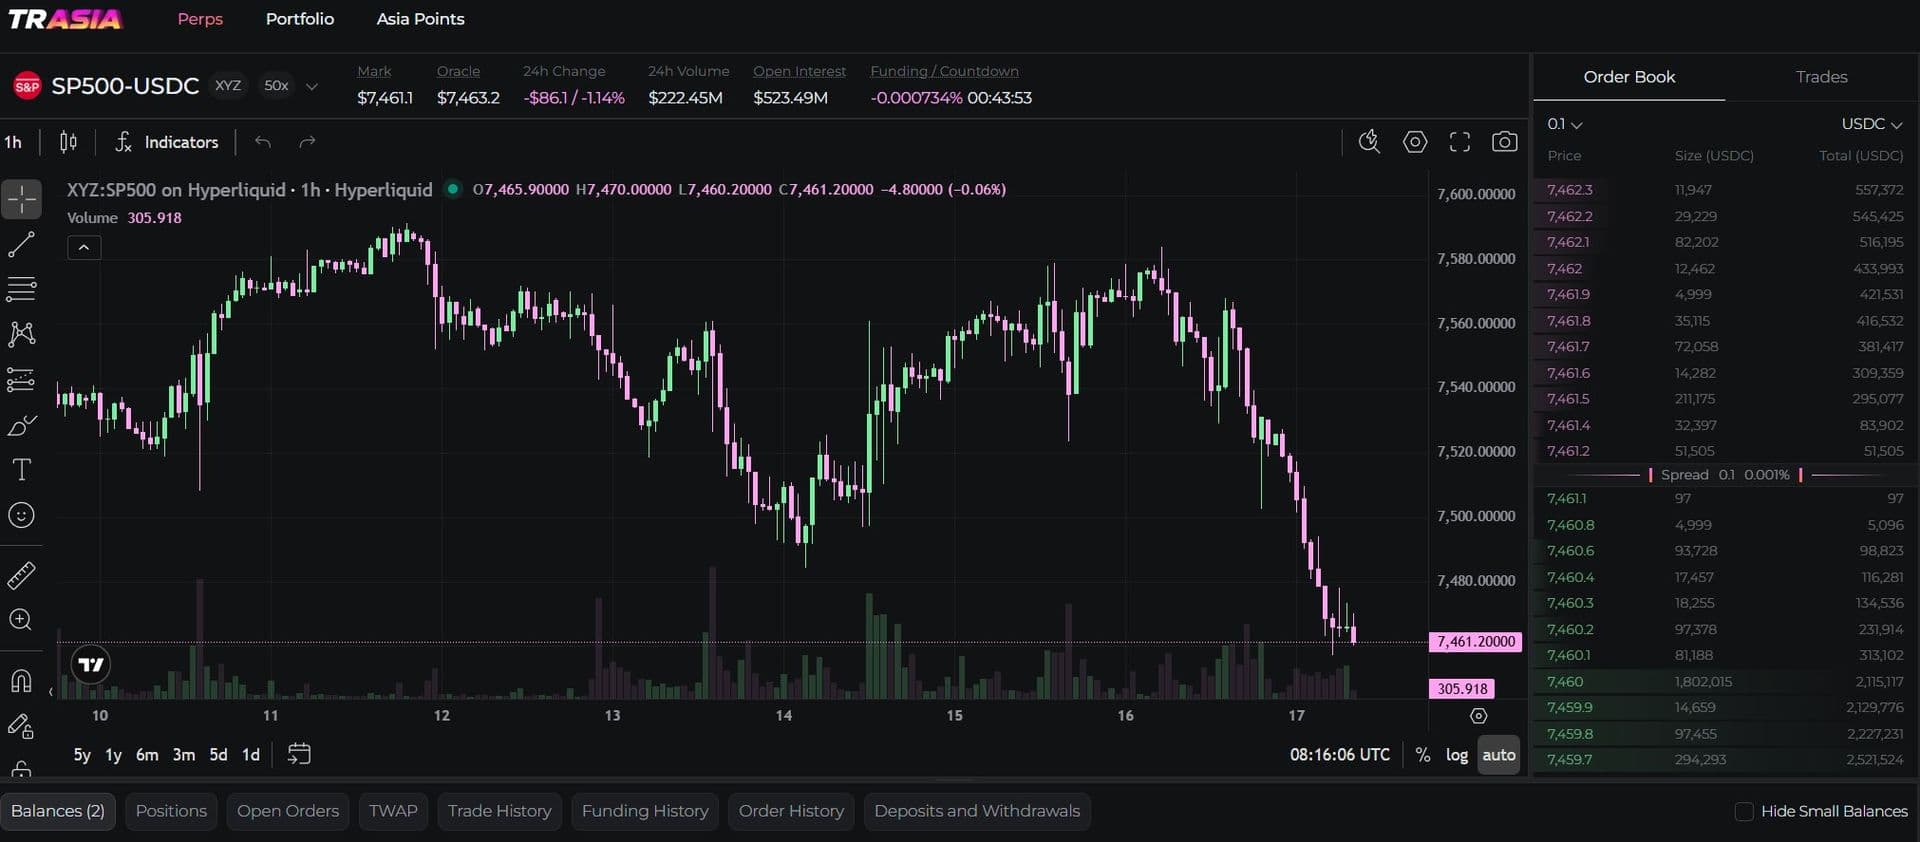Screen dimensions: 1920x842
Task: Collapse the drawing toolbar side arrow
Action: [x=50, y=691]
